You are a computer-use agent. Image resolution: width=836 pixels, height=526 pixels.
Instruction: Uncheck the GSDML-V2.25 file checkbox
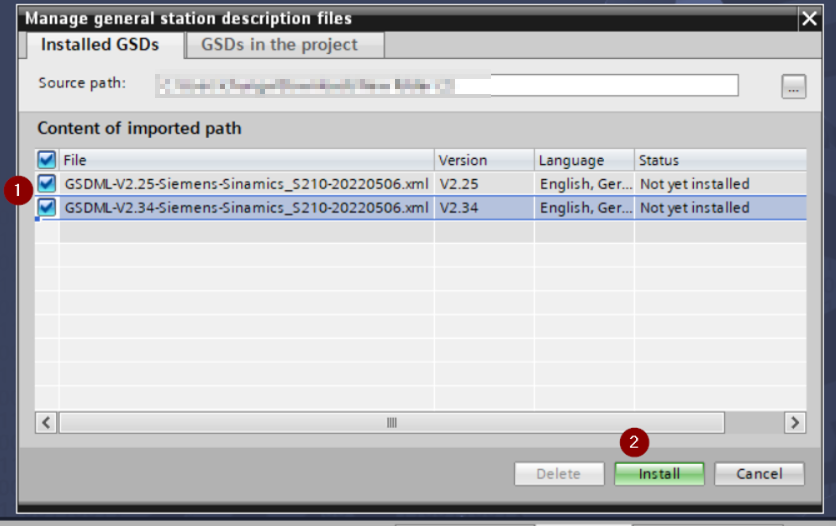(x=46, y=183)
